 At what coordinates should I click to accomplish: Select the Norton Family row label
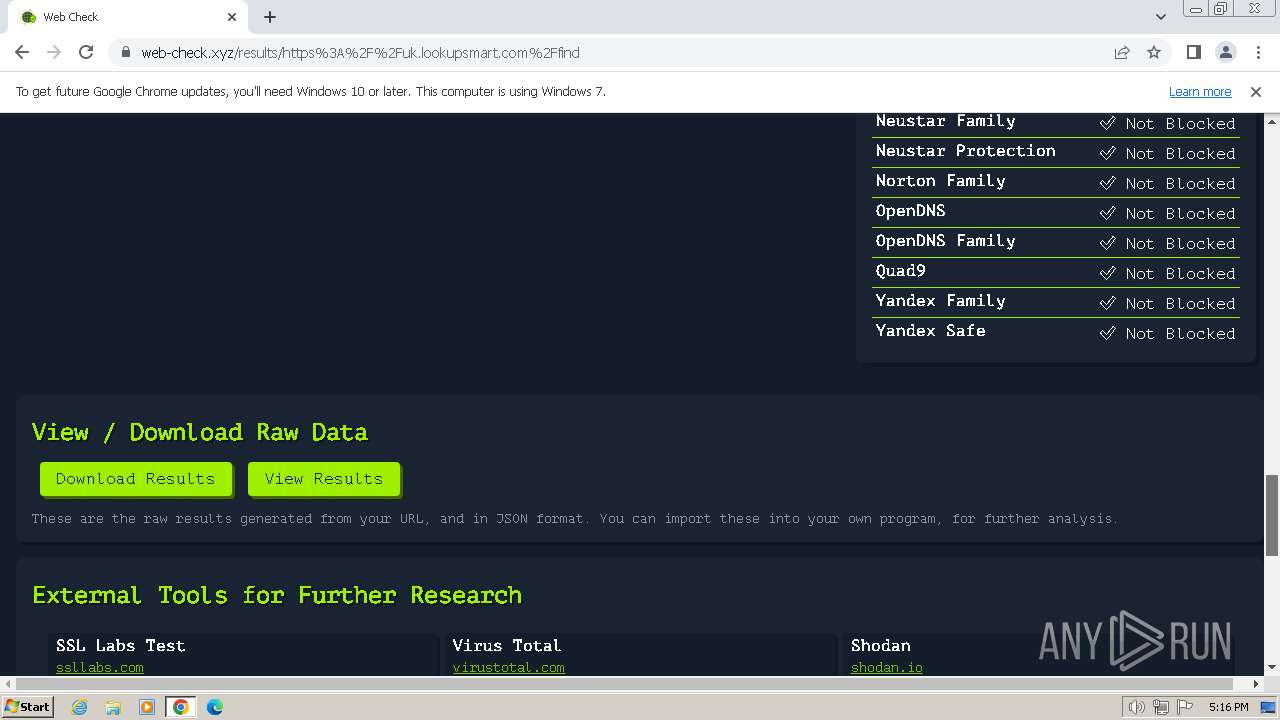[940, 181]
